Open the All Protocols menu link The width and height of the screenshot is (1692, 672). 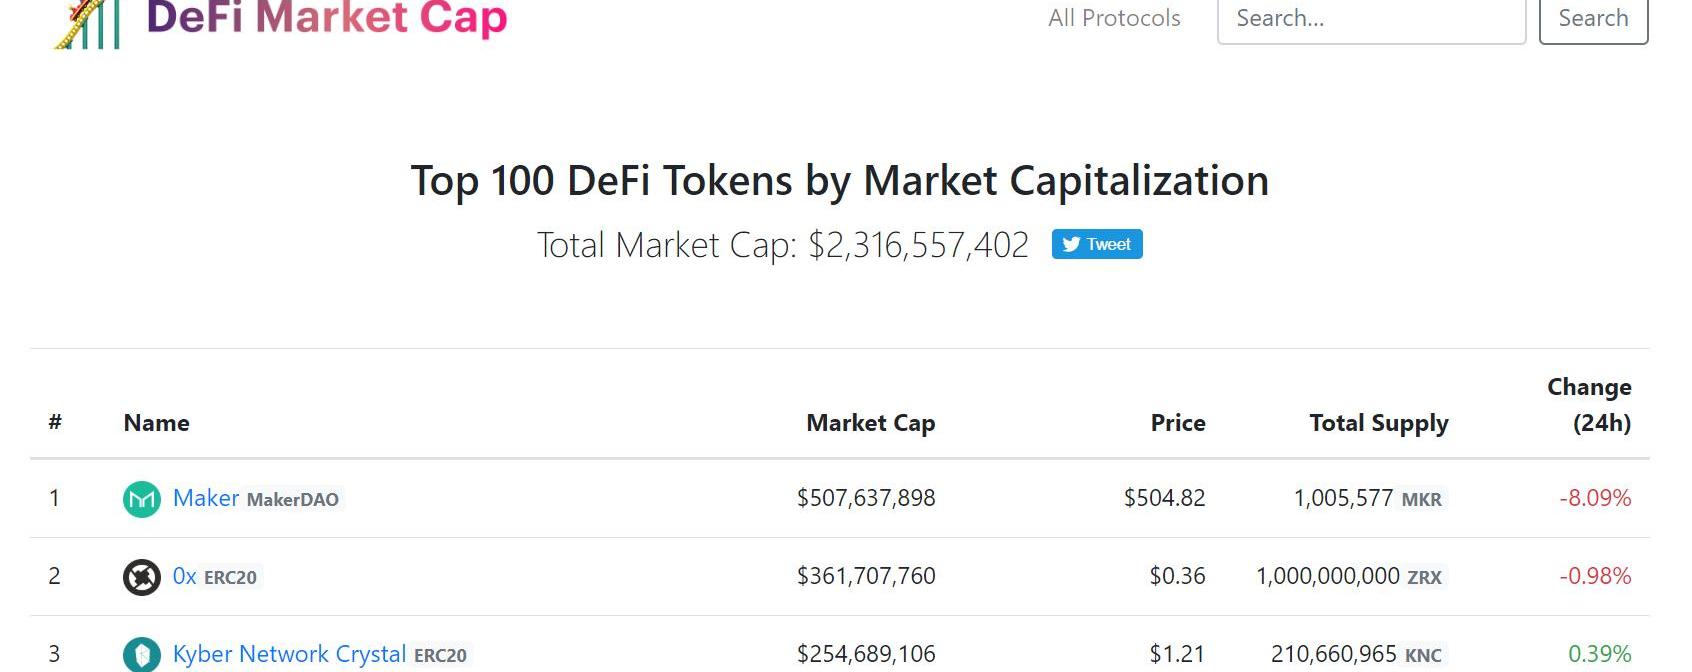tap(1114, 18)
